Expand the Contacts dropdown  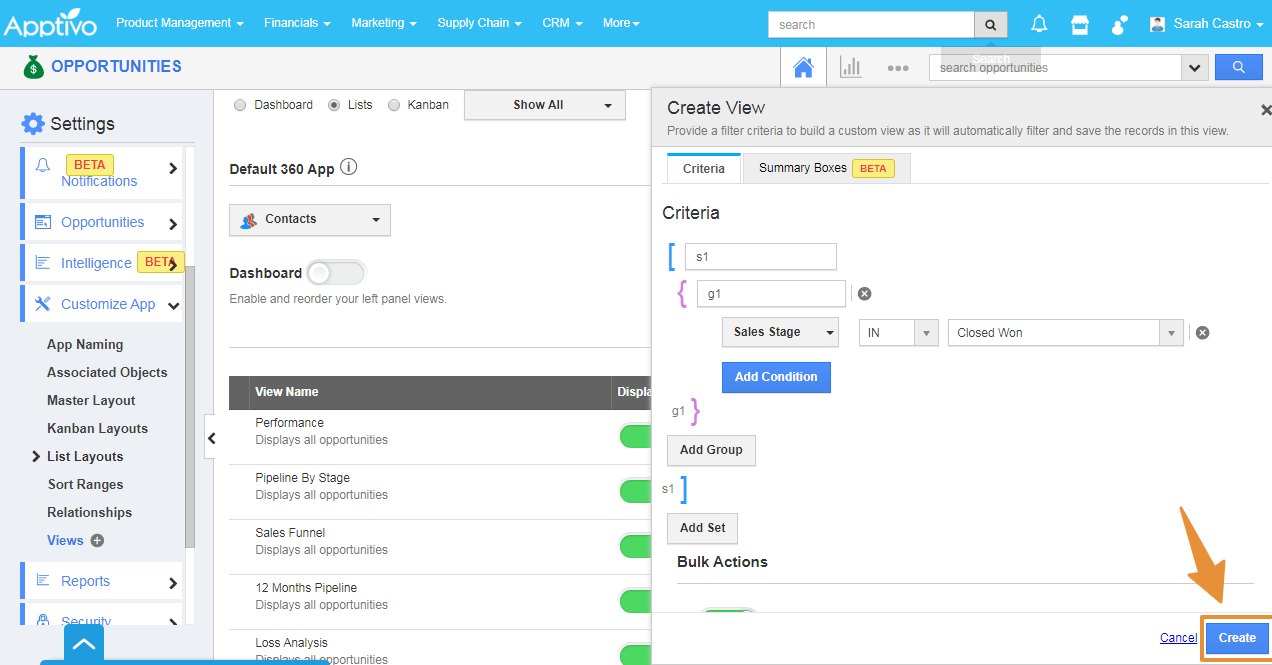(x=310, y=220)
